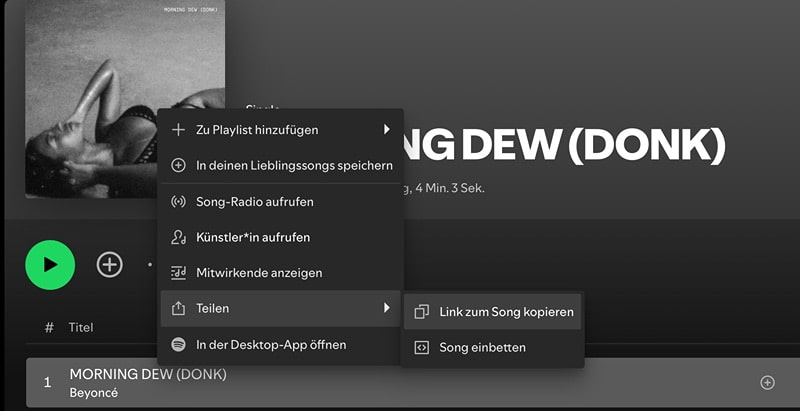Open the Teilen menu entry
This screenshot has height=411, width=800.
(x=281, y=309)
